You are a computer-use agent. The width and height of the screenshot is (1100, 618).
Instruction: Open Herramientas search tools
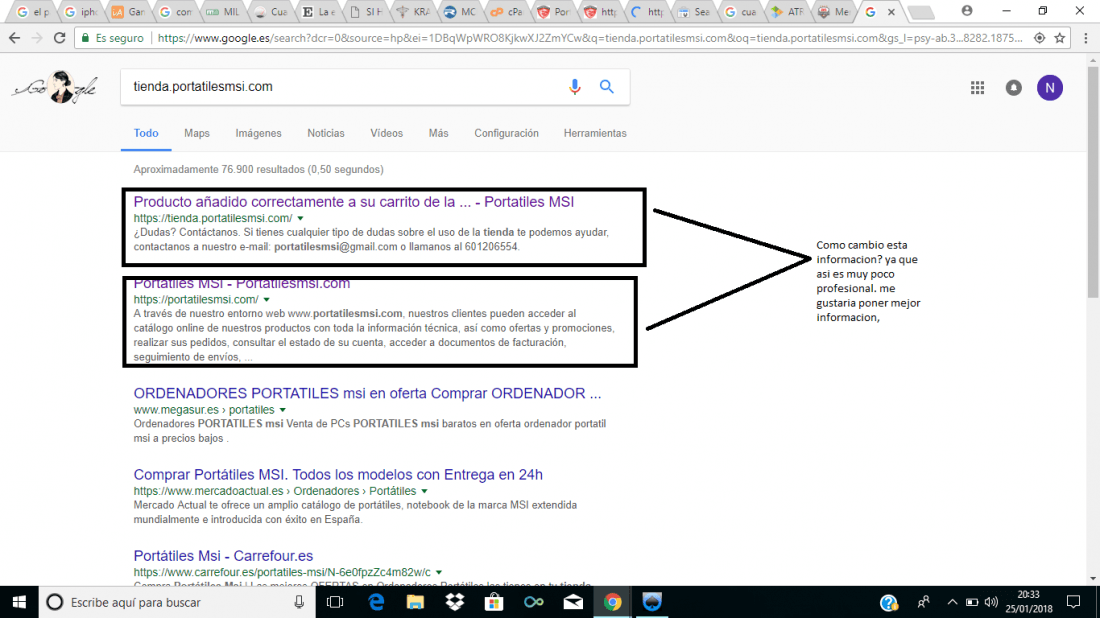[595, 133]
